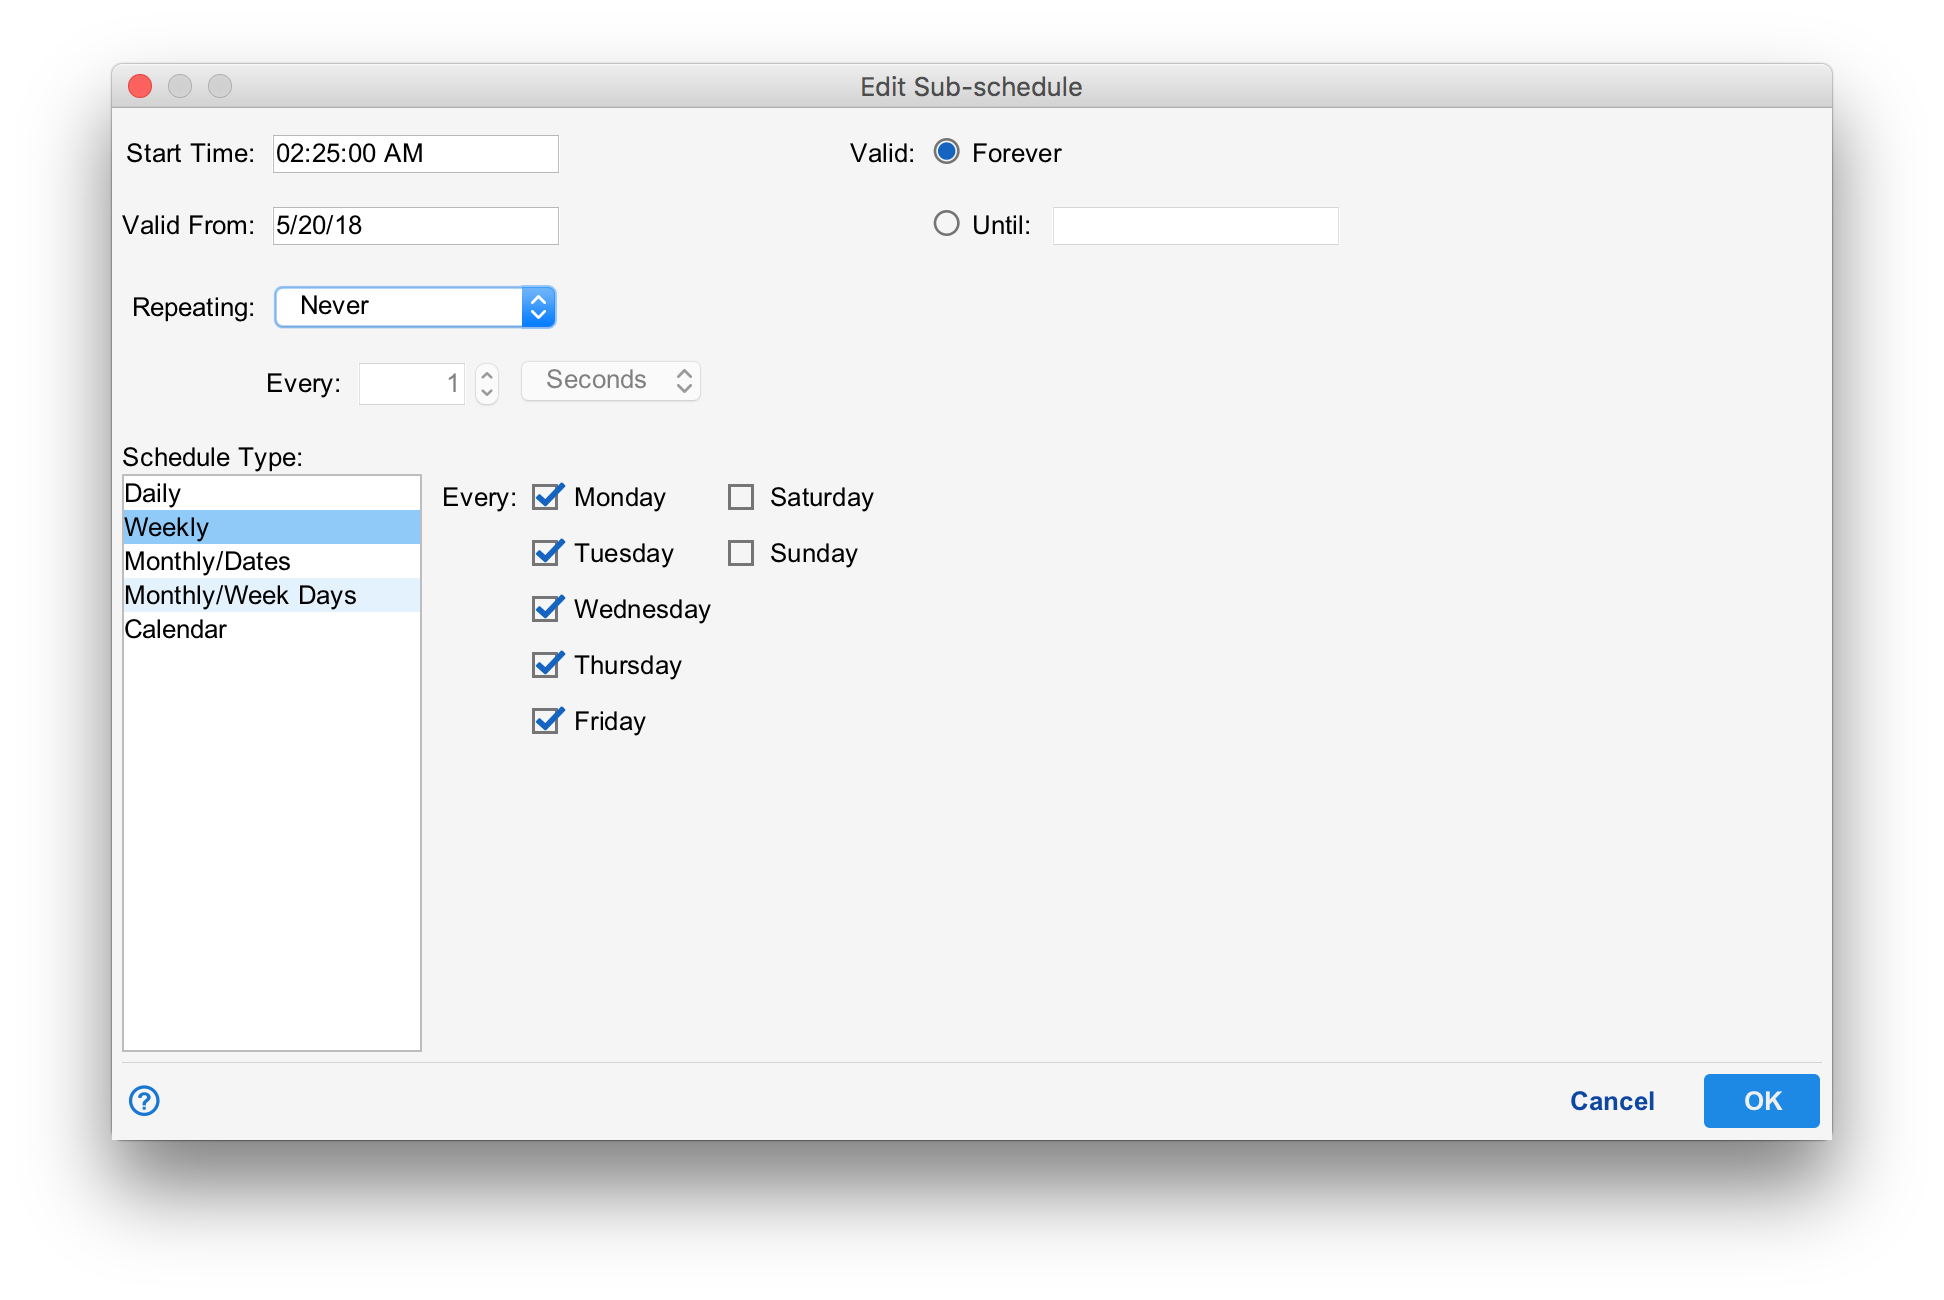The height and width of the screenshot is (1300, 1944).
Task: Select Daily schedule type
Action: (x=270, y=493)
